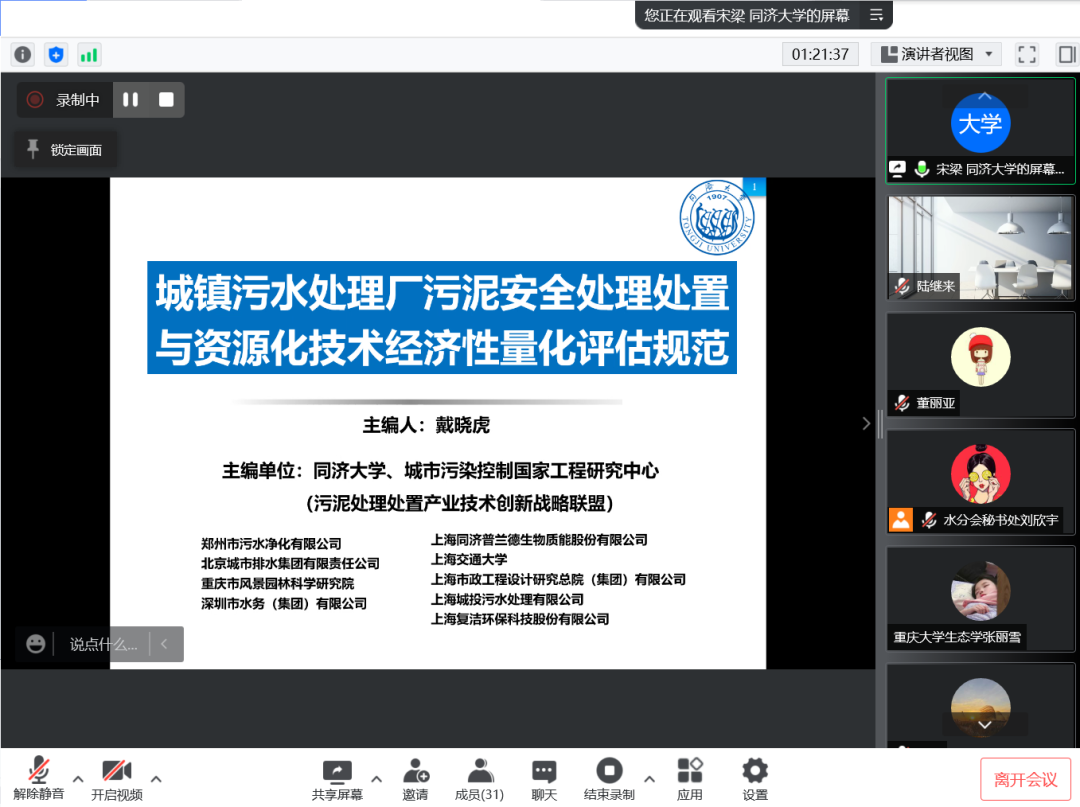Select 董丽亚 participant thumbnail
This screenshot has height=807, width=1080.
980,365
